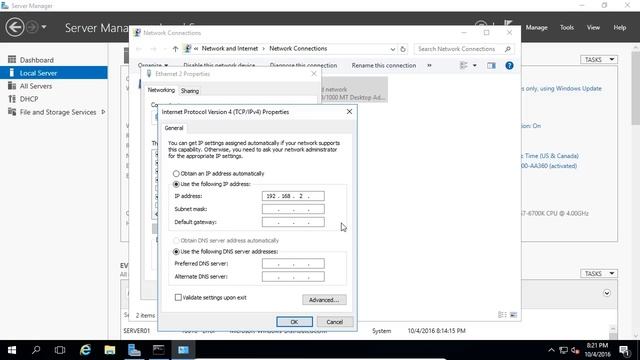The width and height of the screenshot is (640, 360).
Task: Select Use the following IP address
Action: point(211,184)
